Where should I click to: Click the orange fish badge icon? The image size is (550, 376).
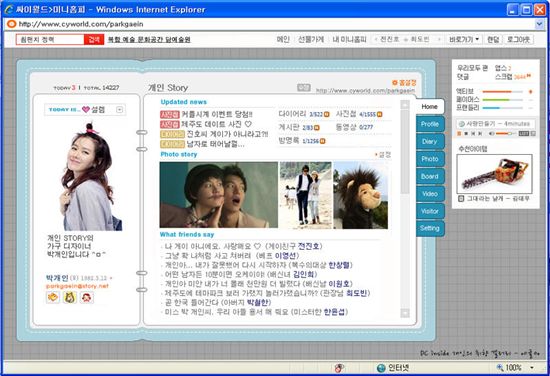(53, 297)
